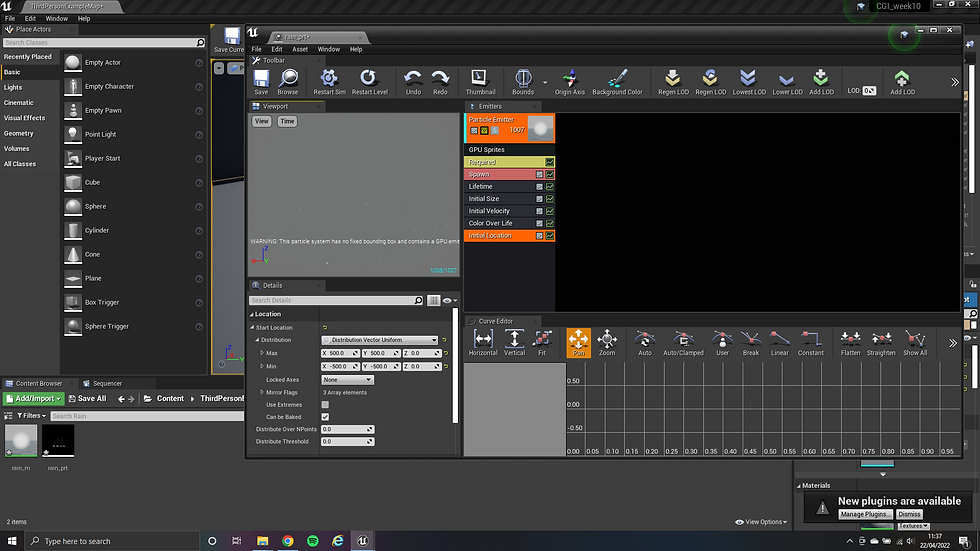
Task: Expand the toolbar overflow chevron
Action: tap(954, 82)
